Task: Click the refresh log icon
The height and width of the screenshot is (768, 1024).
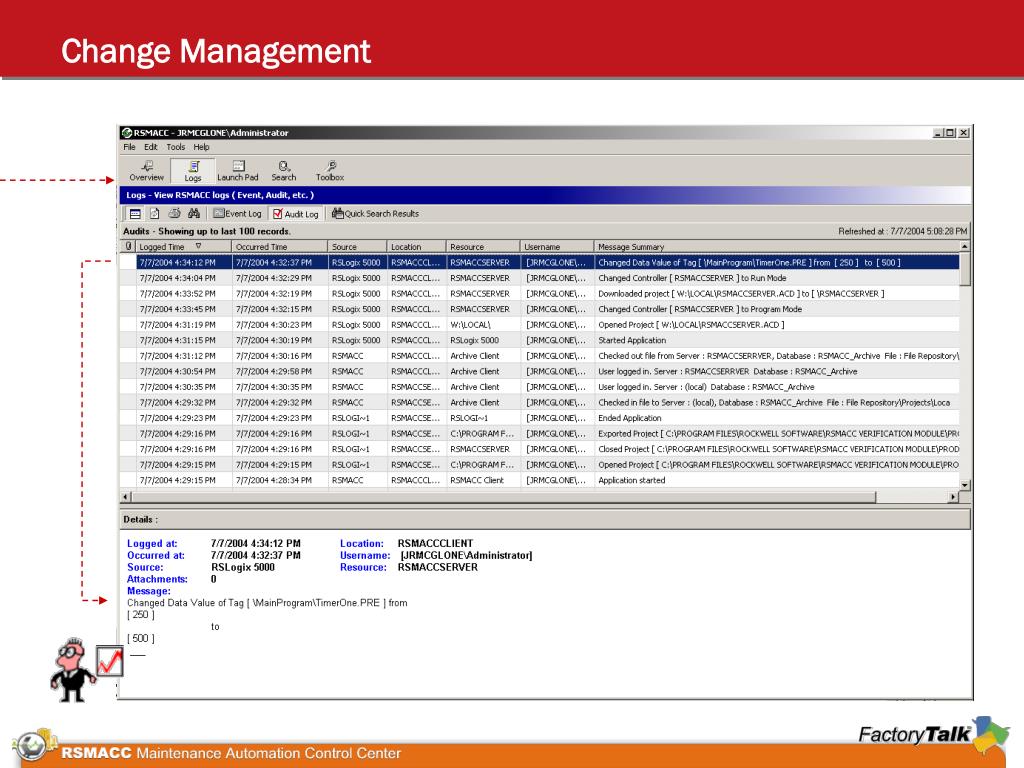Action: 155,214
